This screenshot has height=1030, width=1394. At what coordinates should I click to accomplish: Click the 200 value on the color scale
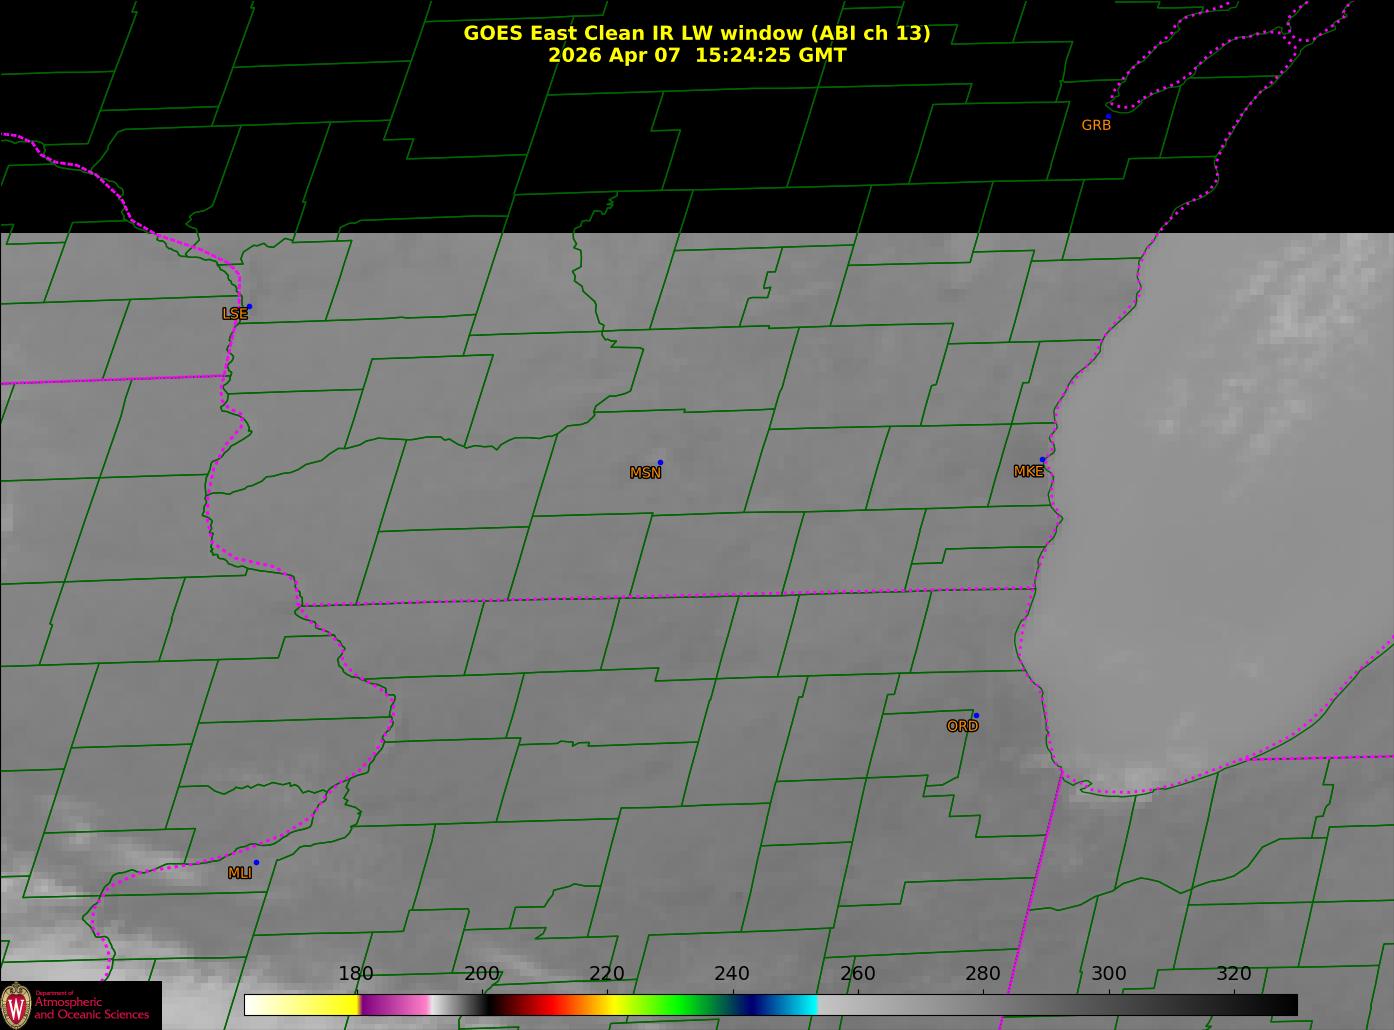482,974
